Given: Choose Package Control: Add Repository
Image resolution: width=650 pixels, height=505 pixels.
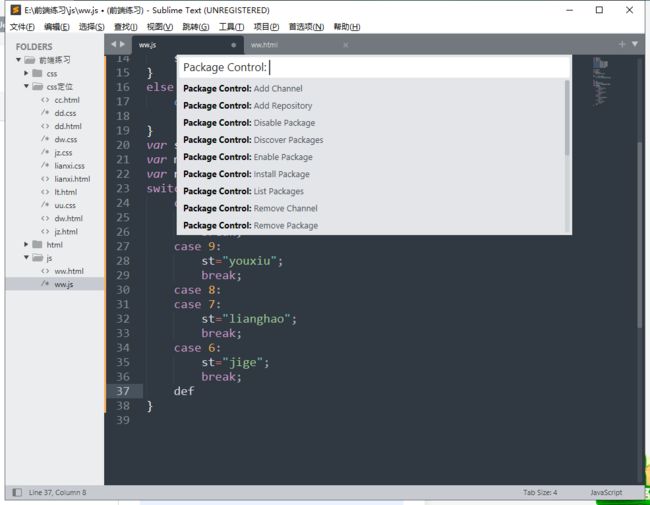Looking at the screenshot, I should 371,106.
